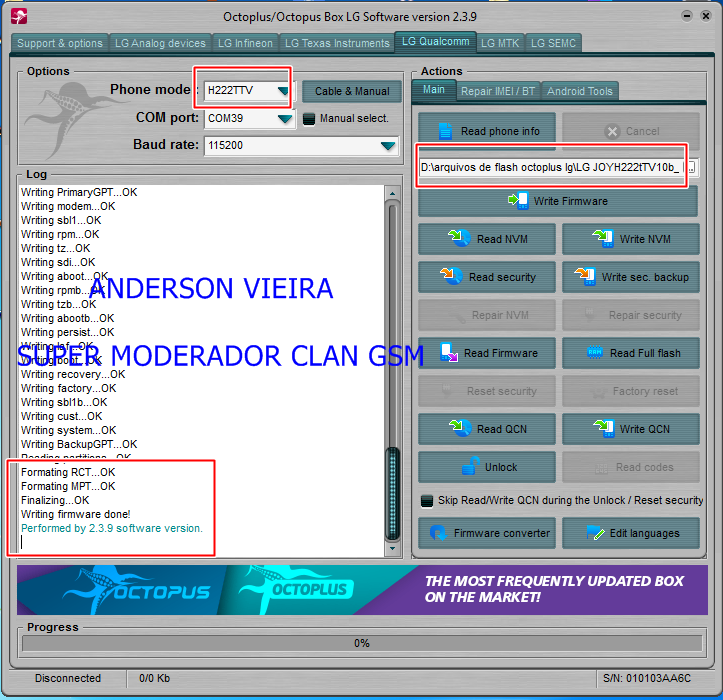Click the log scroll up arrow

tap(392, 193)
